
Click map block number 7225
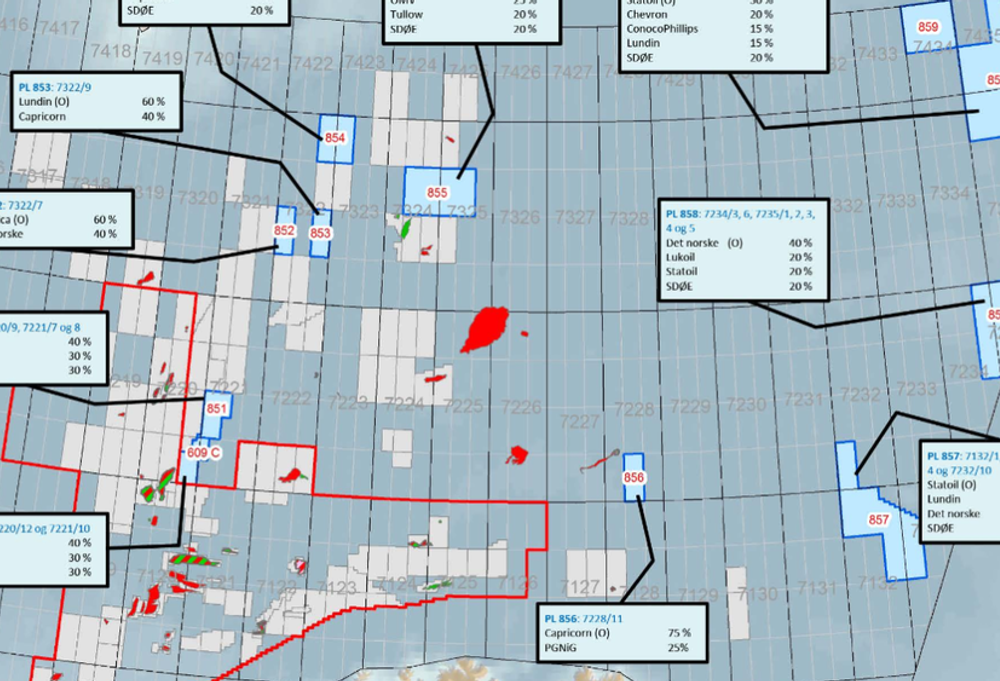point(463,406)
